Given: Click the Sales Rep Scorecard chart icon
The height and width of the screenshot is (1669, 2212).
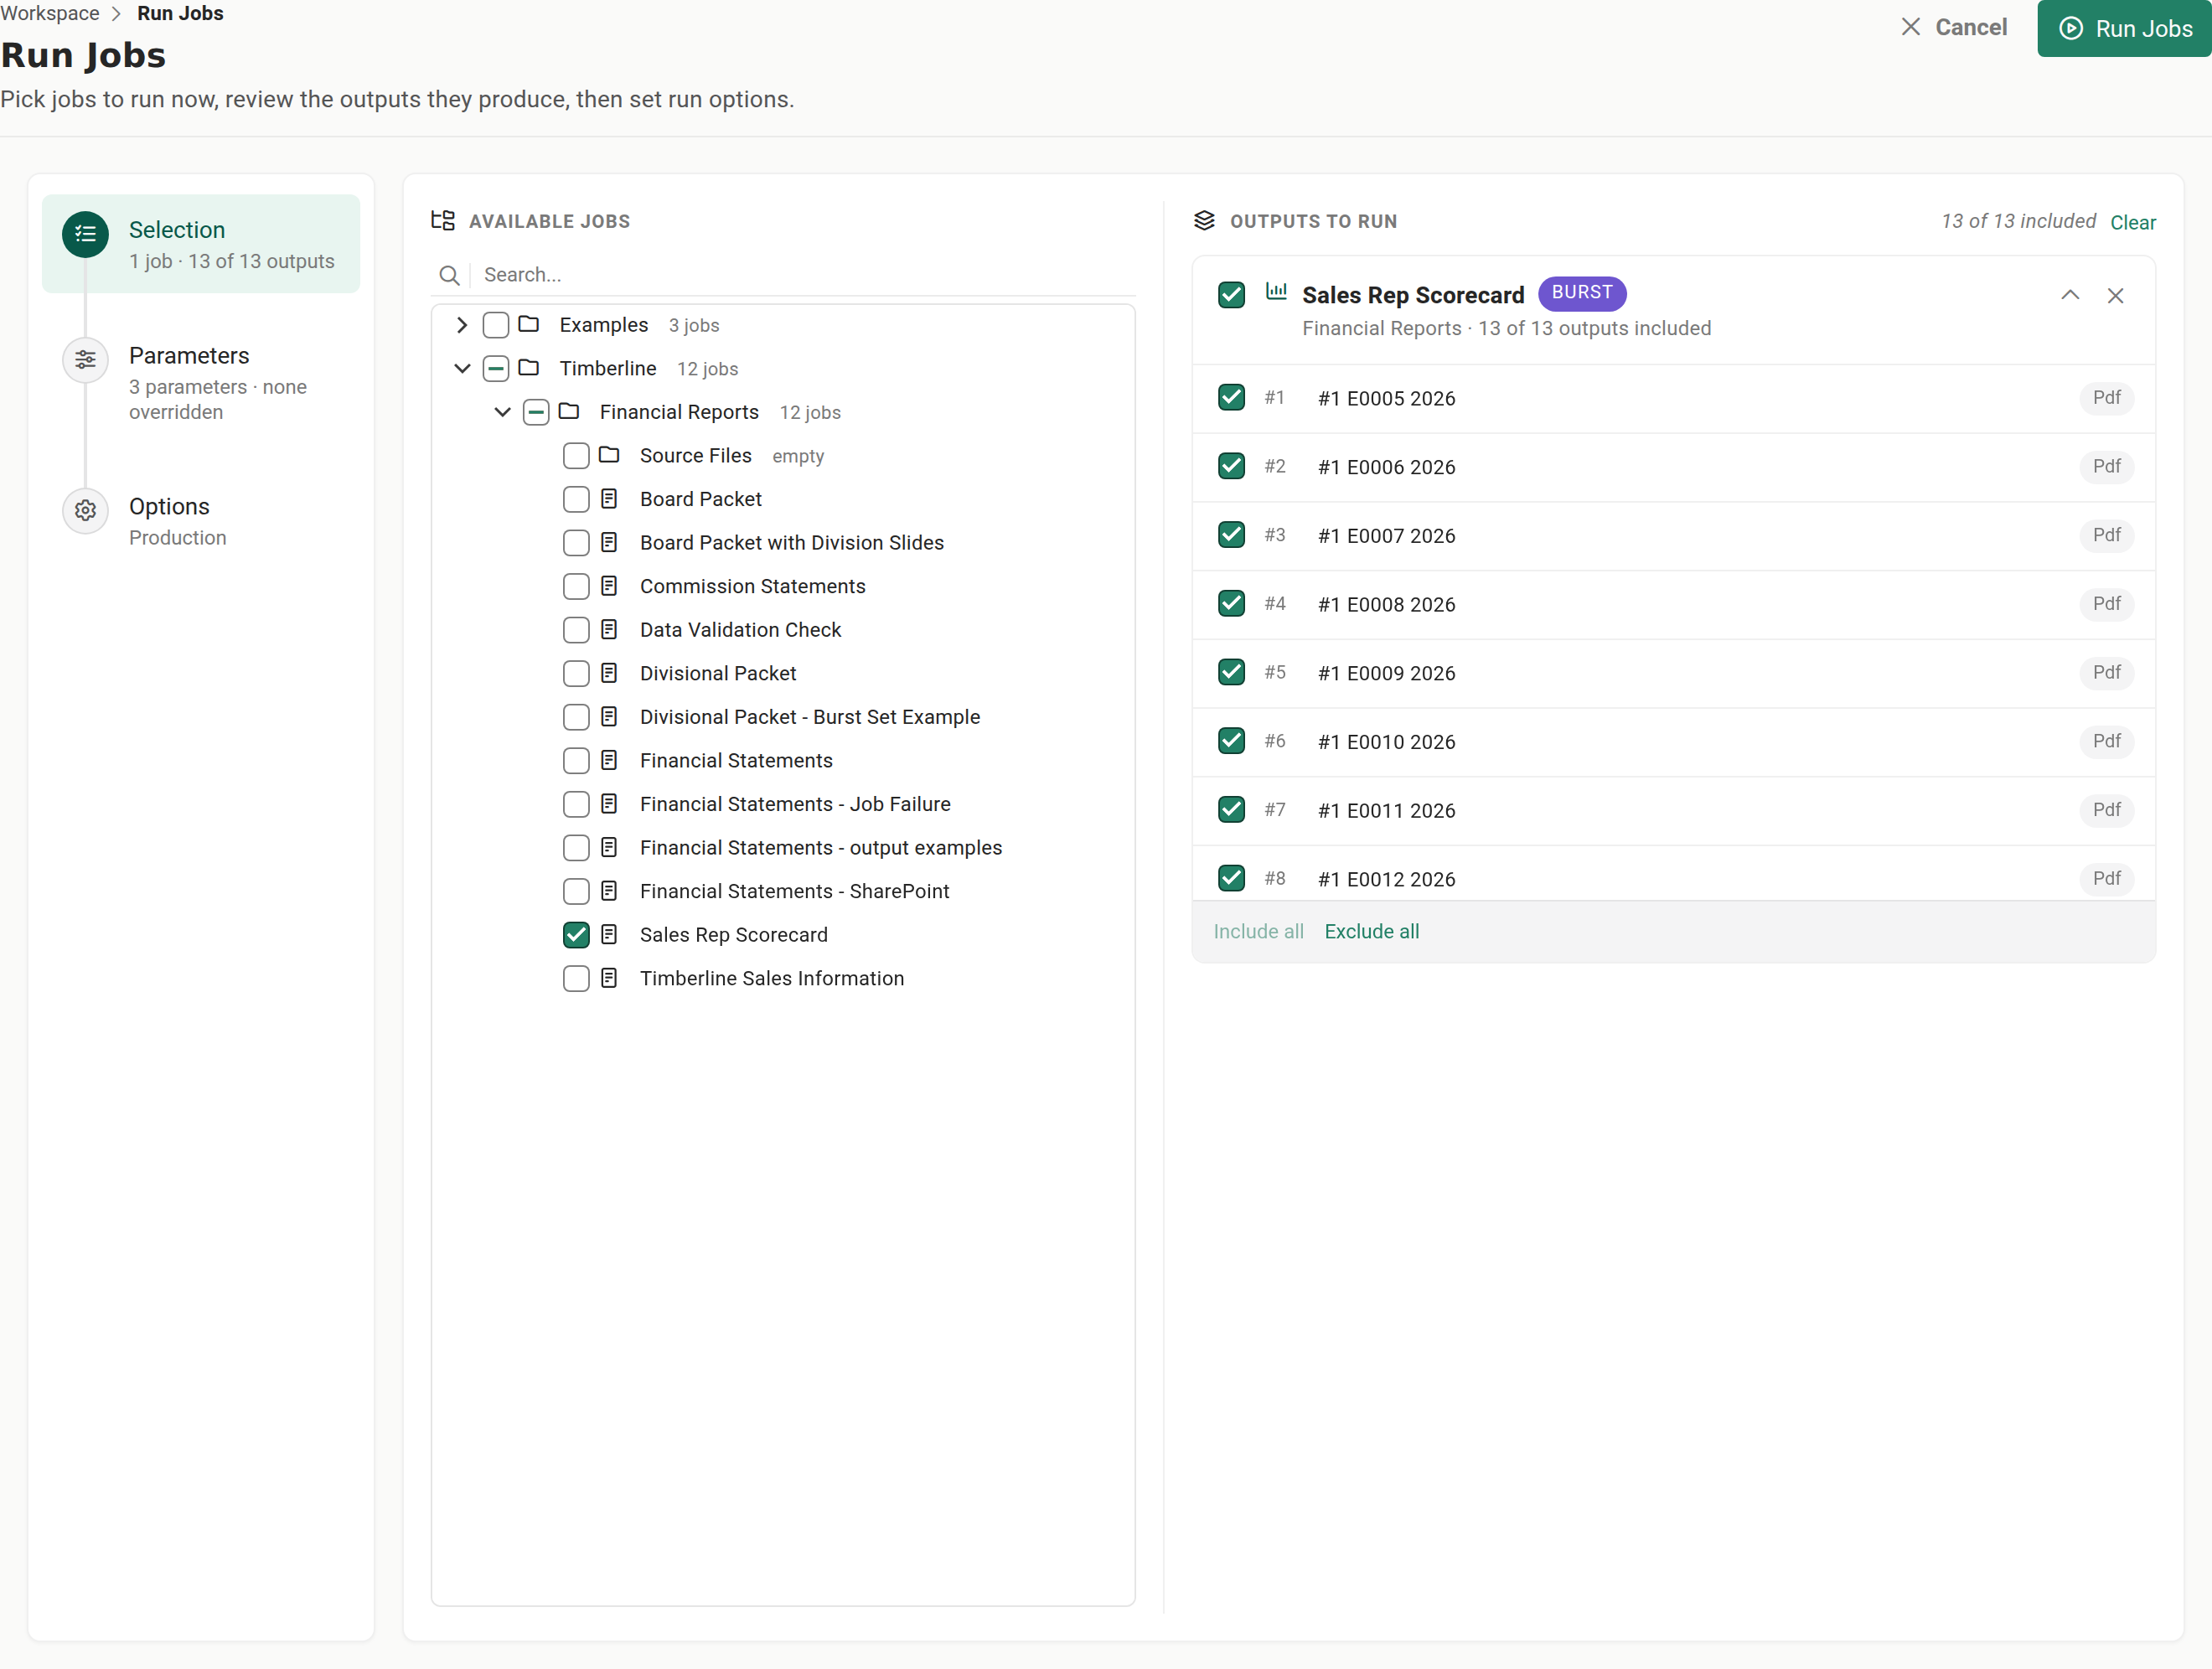Looking at the screenshot, I should click(1276, 291).
